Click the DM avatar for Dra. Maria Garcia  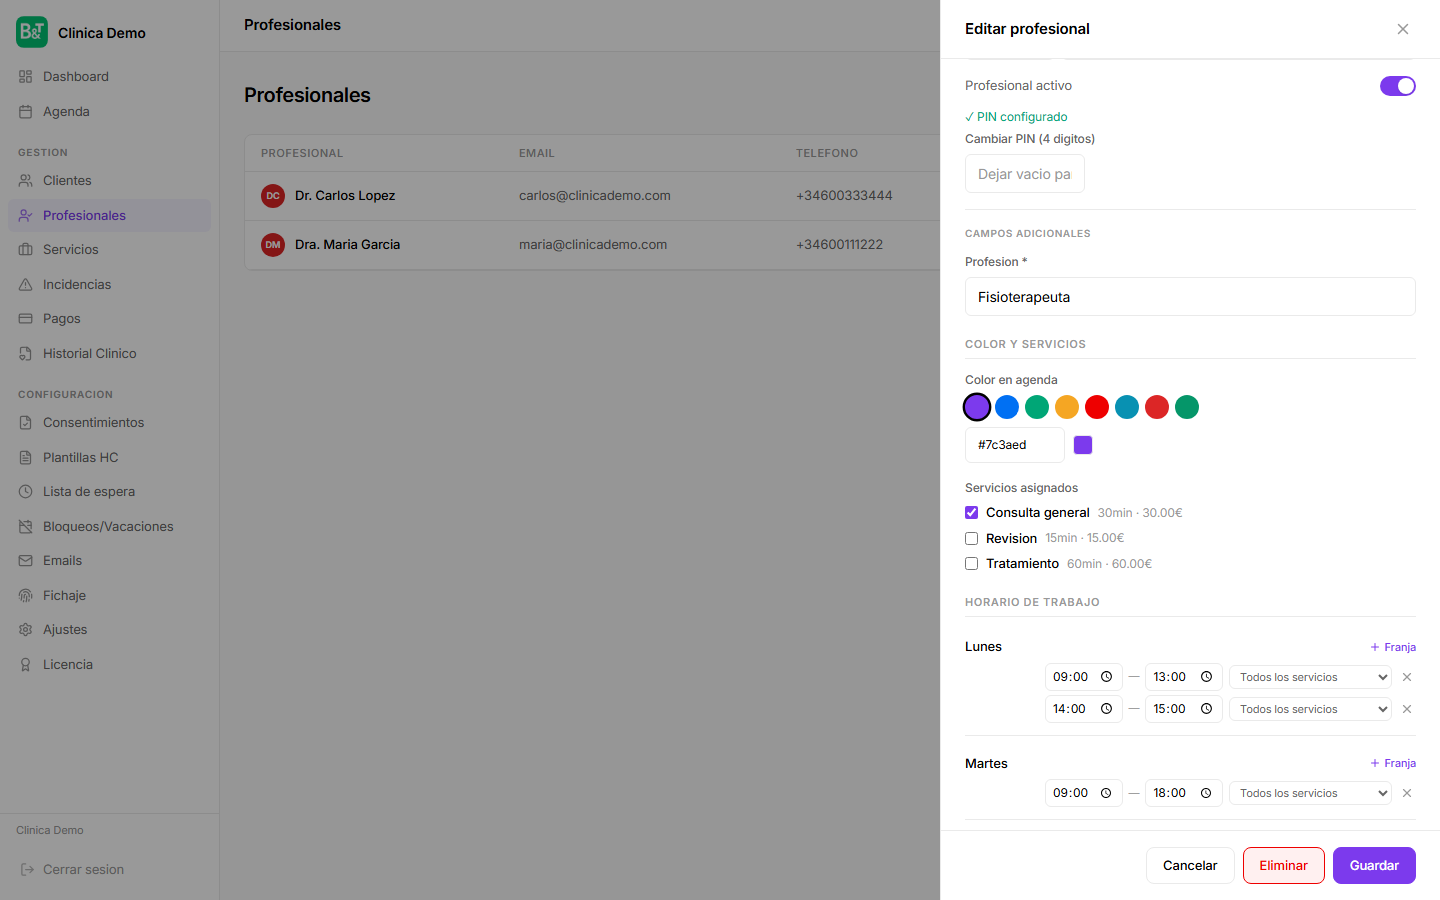coord(273,245)
